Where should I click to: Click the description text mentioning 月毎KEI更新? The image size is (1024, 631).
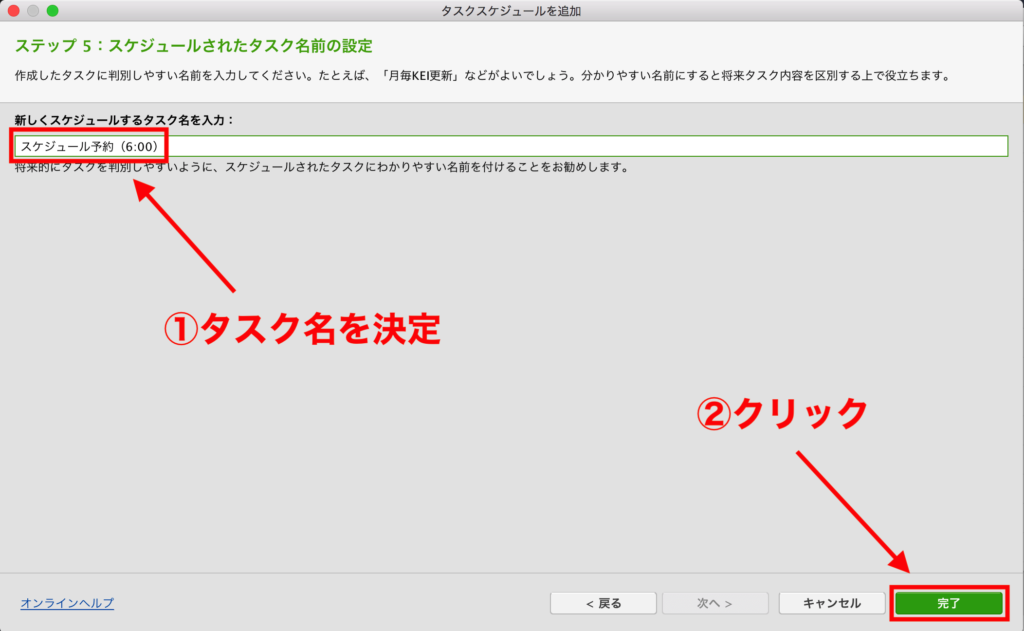click(483, 76)
